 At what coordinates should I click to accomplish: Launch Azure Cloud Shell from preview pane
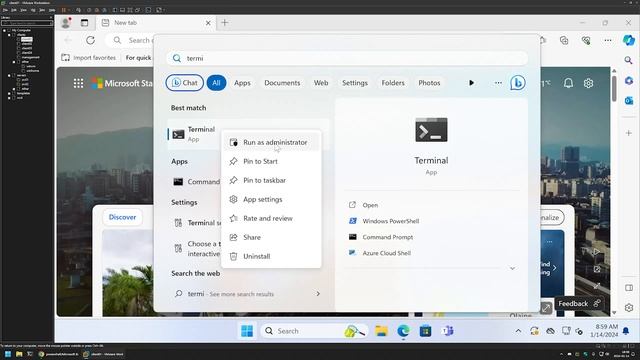pyautogui.click(x=387, y=253)
